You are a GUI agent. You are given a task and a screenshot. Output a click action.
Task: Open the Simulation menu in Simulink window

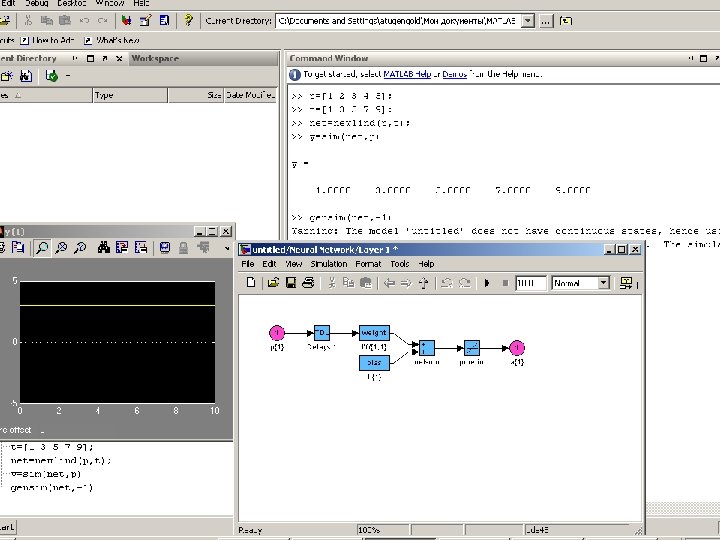click(x=328, y=264)
